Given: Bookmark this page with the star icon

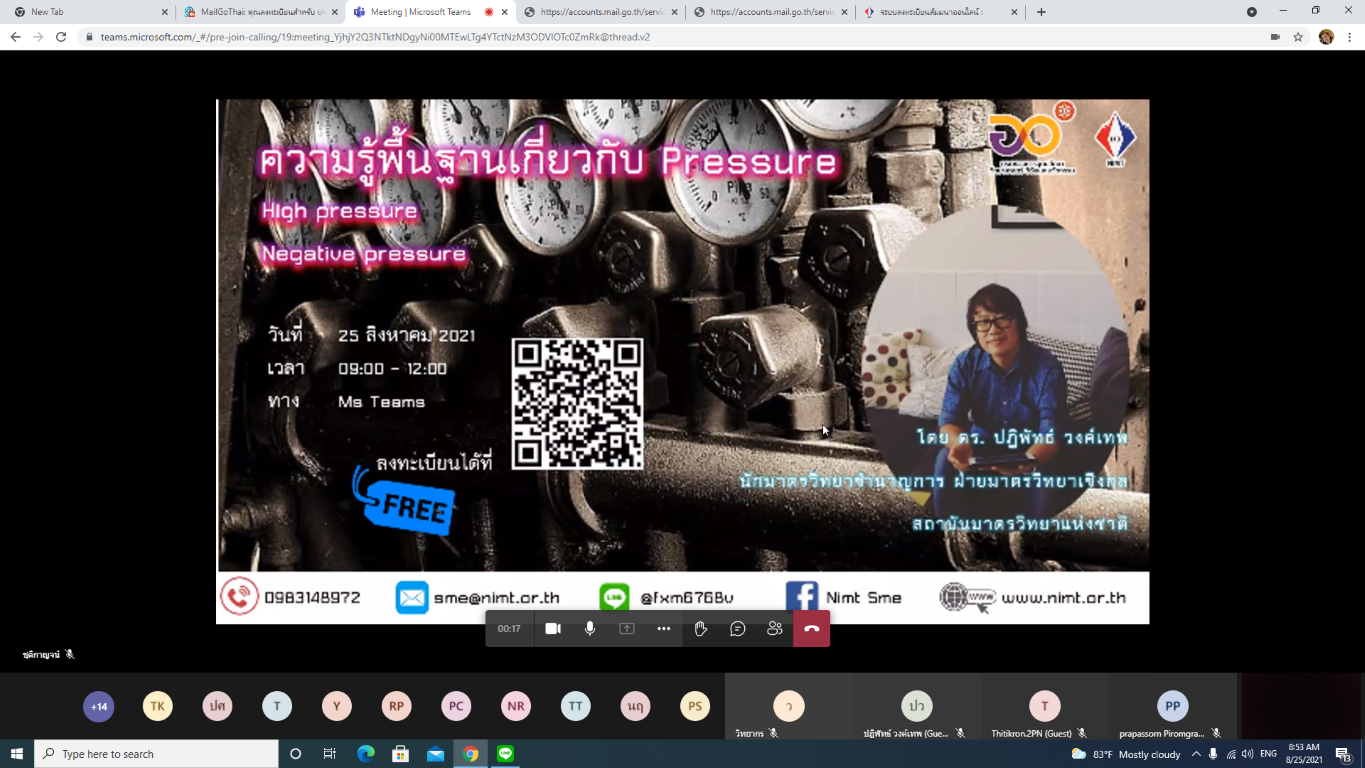Looking at the screenshot, I should coord(1298,37).
